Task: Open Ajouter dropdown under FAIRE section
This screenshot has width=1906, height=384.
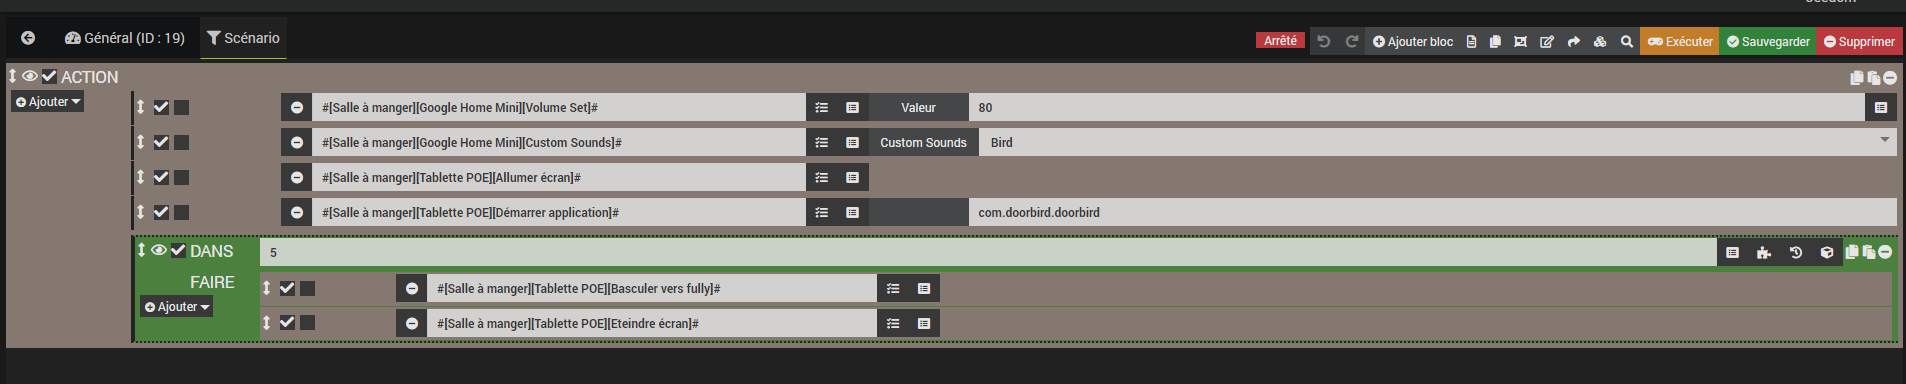Action: pos(177,307)
